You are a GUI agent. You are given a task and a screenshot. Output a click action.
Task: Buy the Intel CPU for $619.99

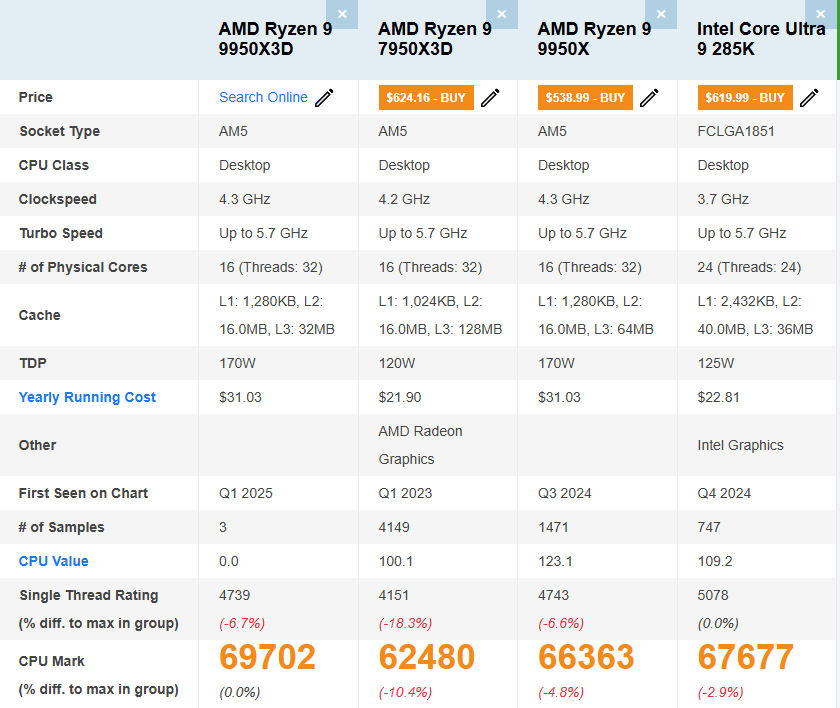pyautogui.click(x=745, y=97)
